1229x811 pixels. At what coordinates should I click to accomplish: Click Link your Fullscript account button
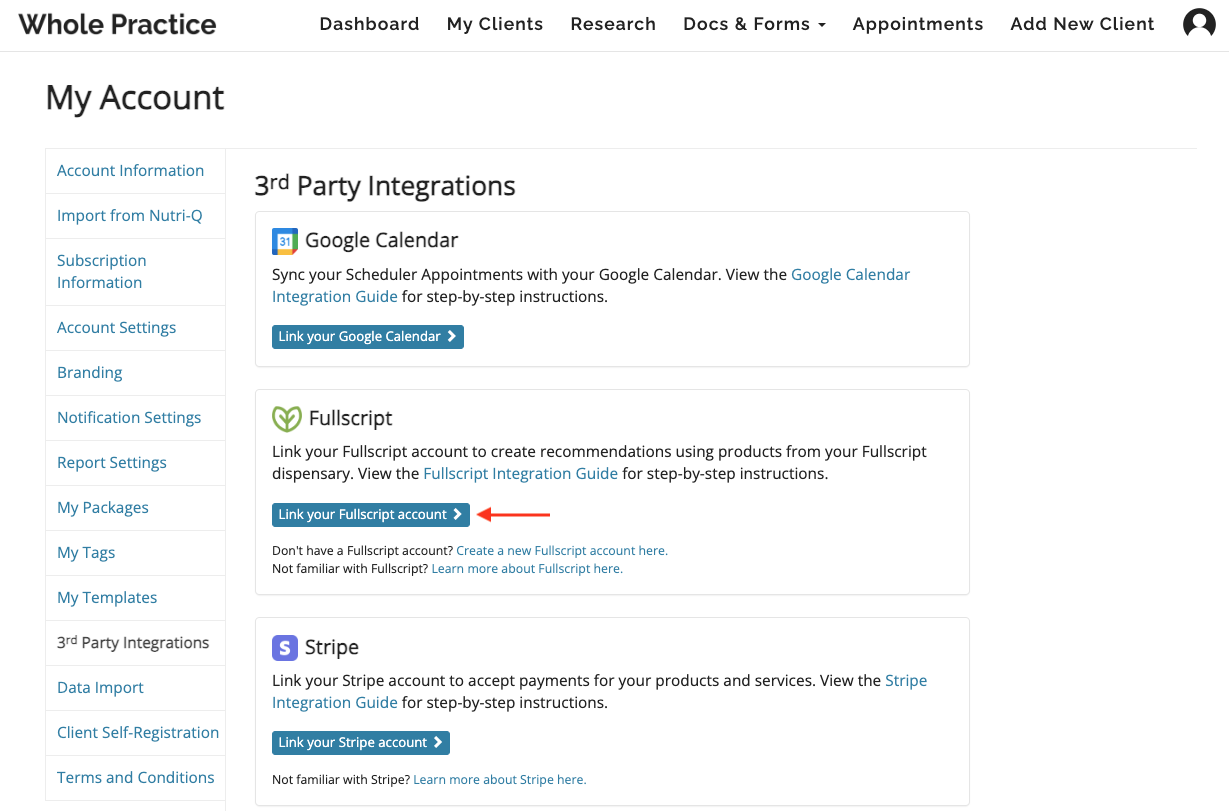(x=371, y=515)
